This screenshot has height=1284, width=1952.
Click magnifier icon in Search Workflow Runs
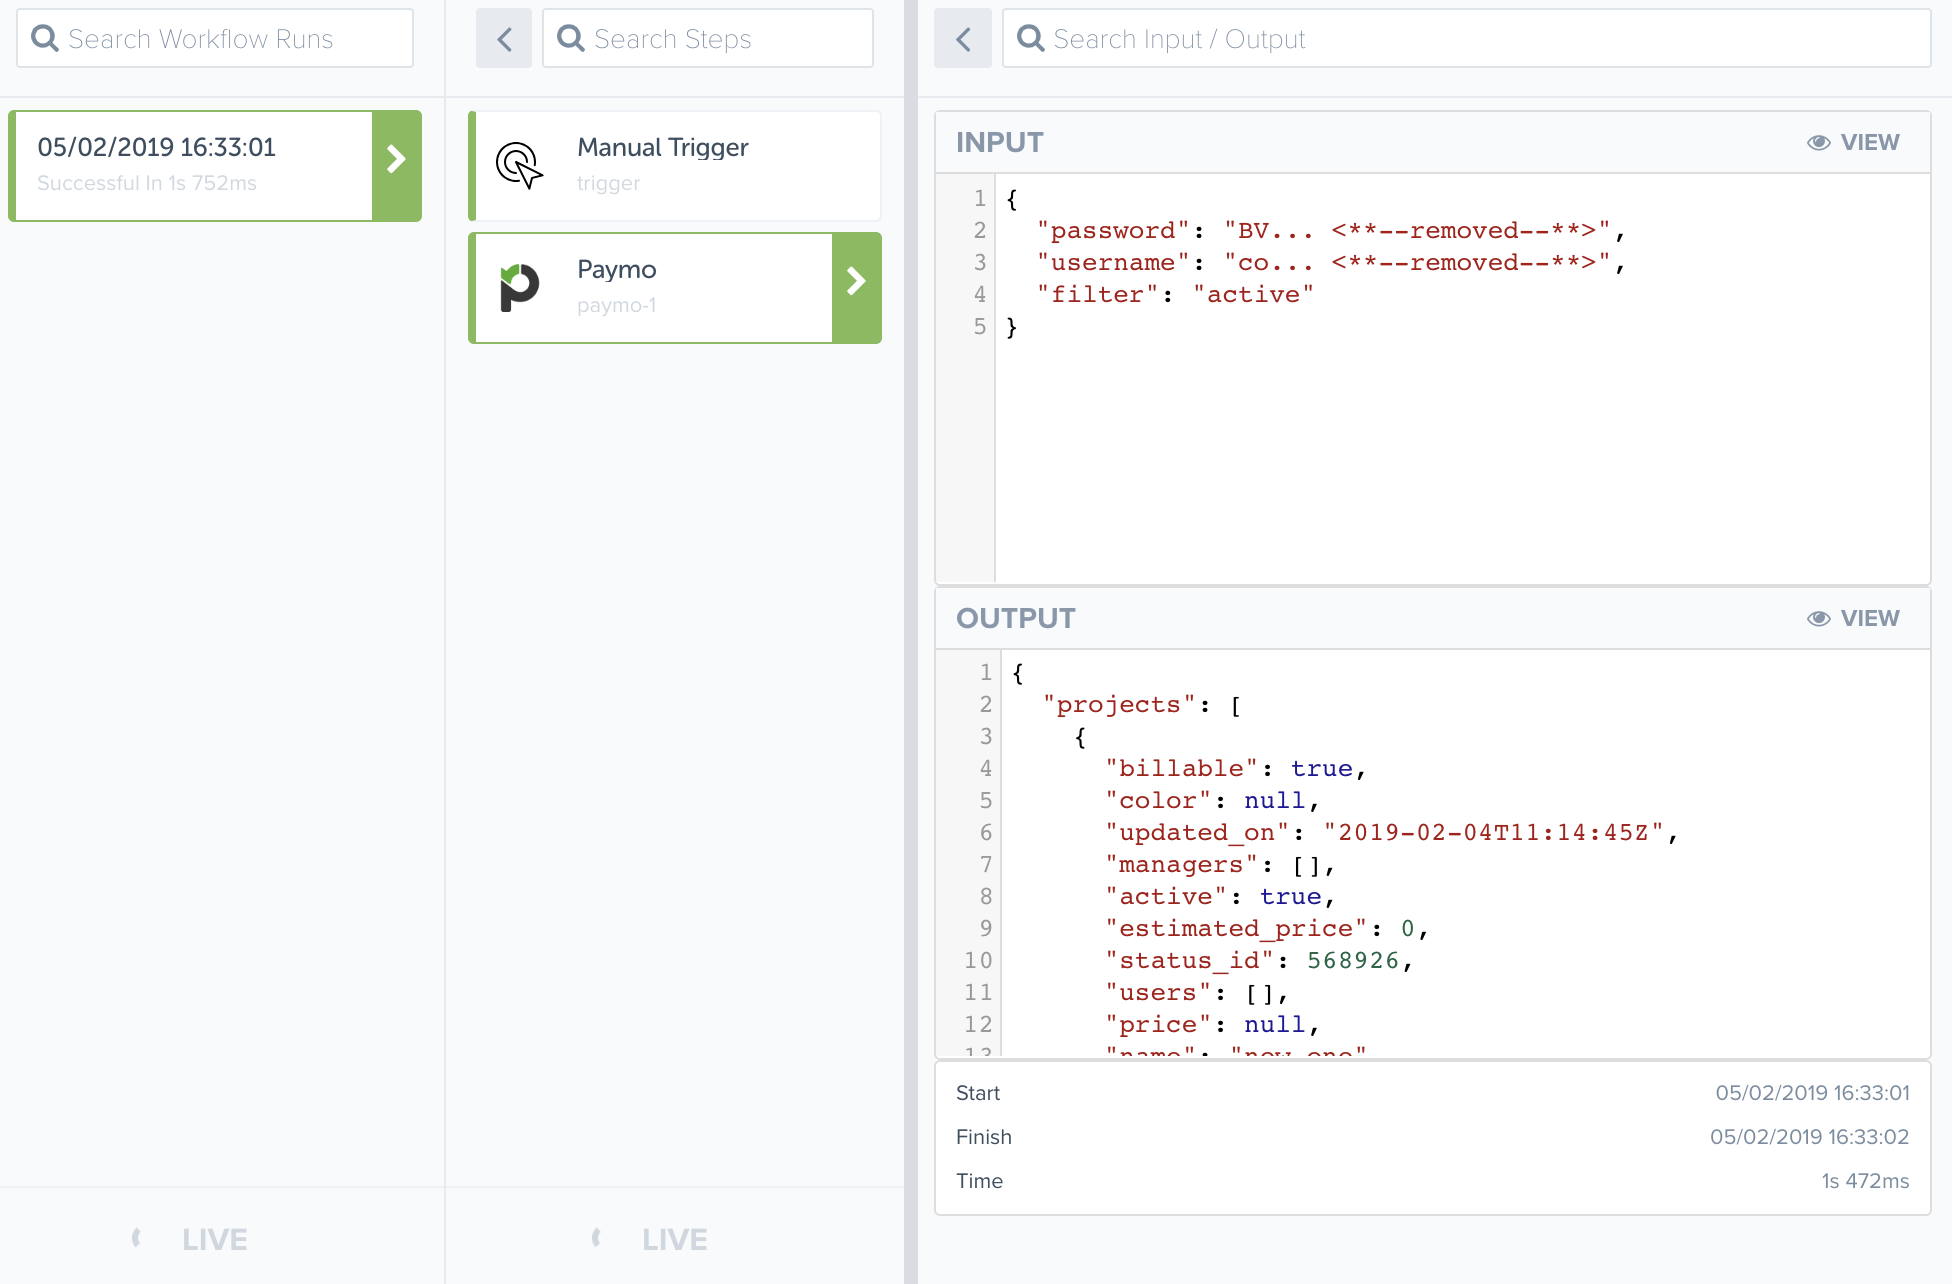coord(45,39)
